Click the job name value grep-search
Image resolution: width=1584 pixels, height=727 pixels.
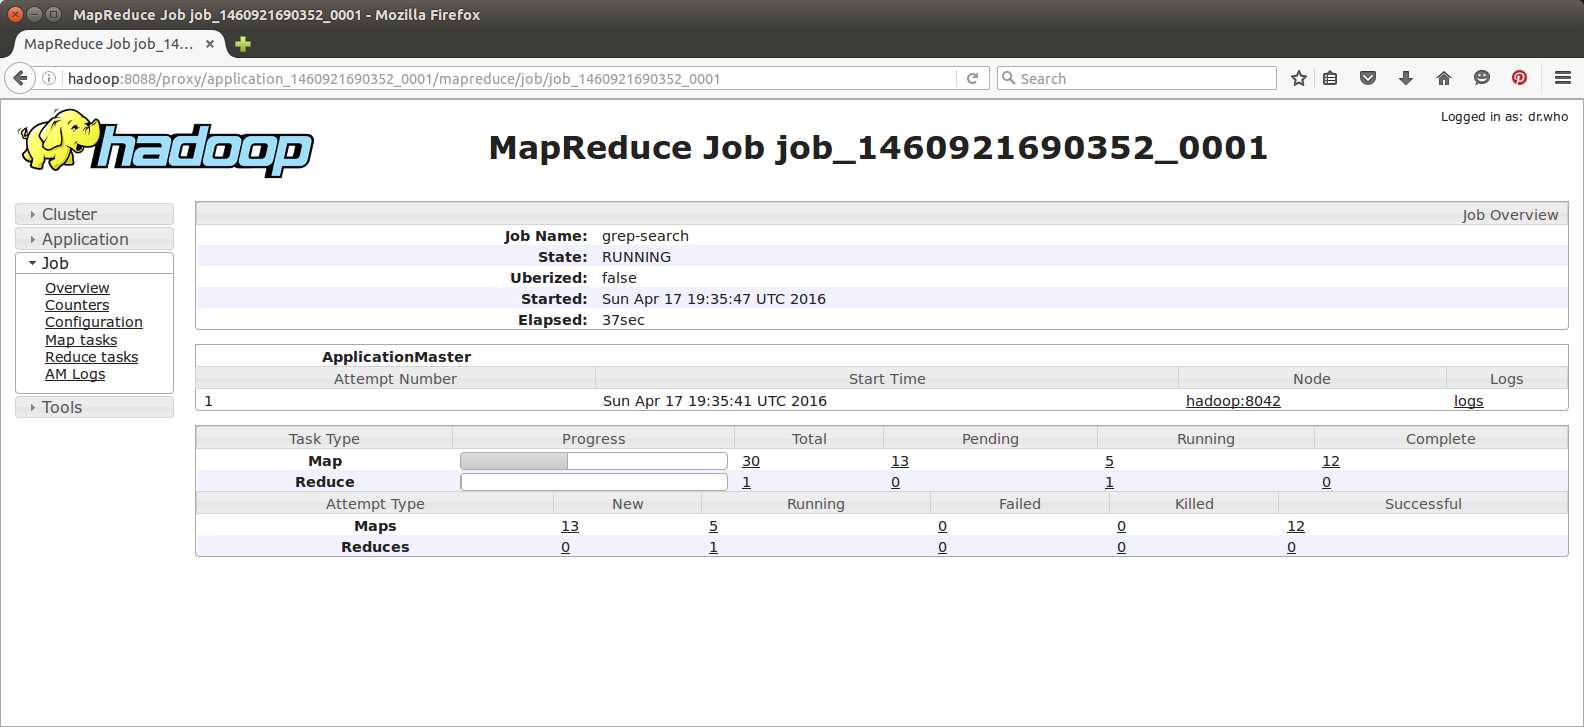tap(645, 236)
